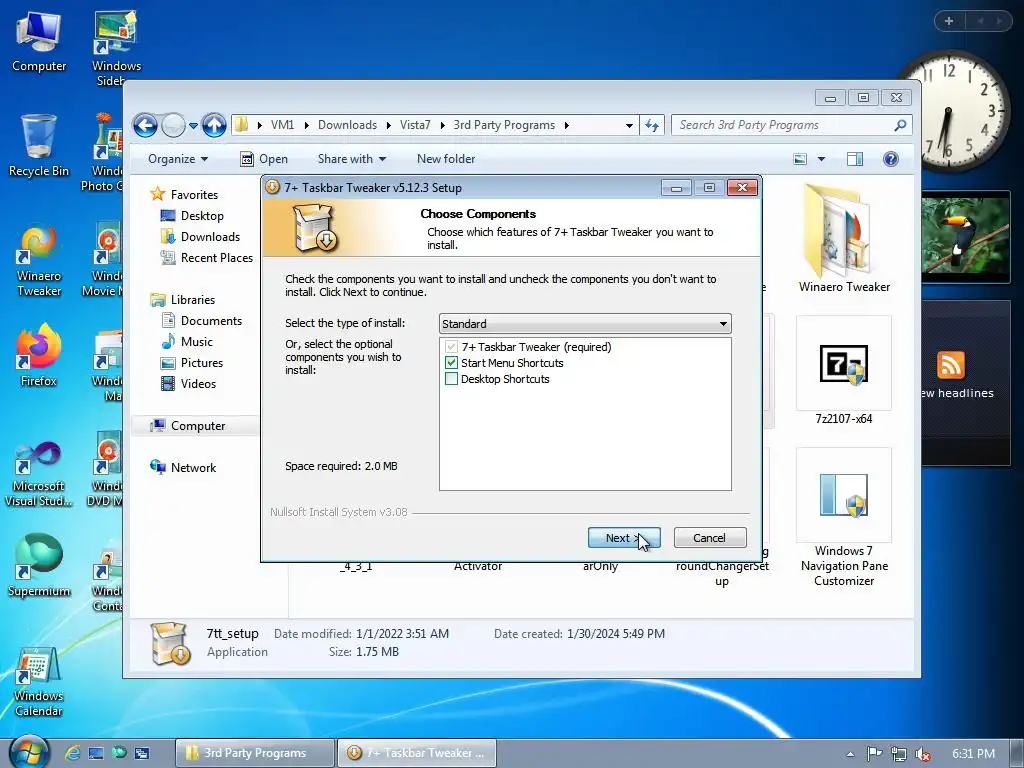Click New folder in Explorer toolbar
This screenshot has height=768, width=1024.
(446, 159)
